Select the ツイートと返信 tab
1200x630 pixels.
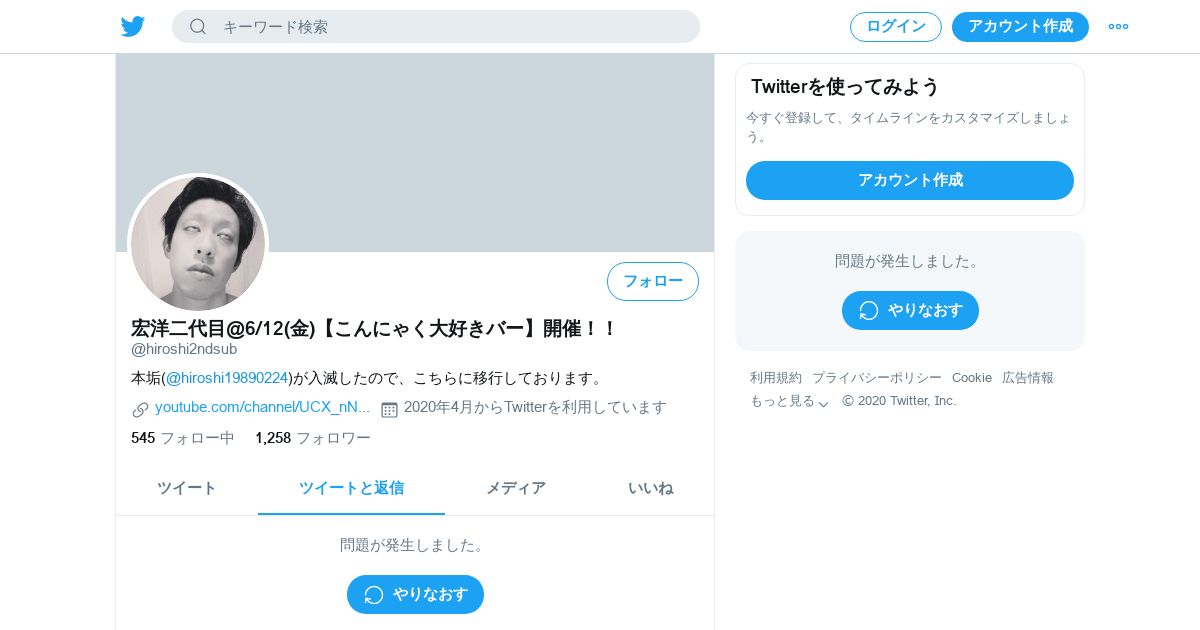pyautogui.click(x=351, y=488)
